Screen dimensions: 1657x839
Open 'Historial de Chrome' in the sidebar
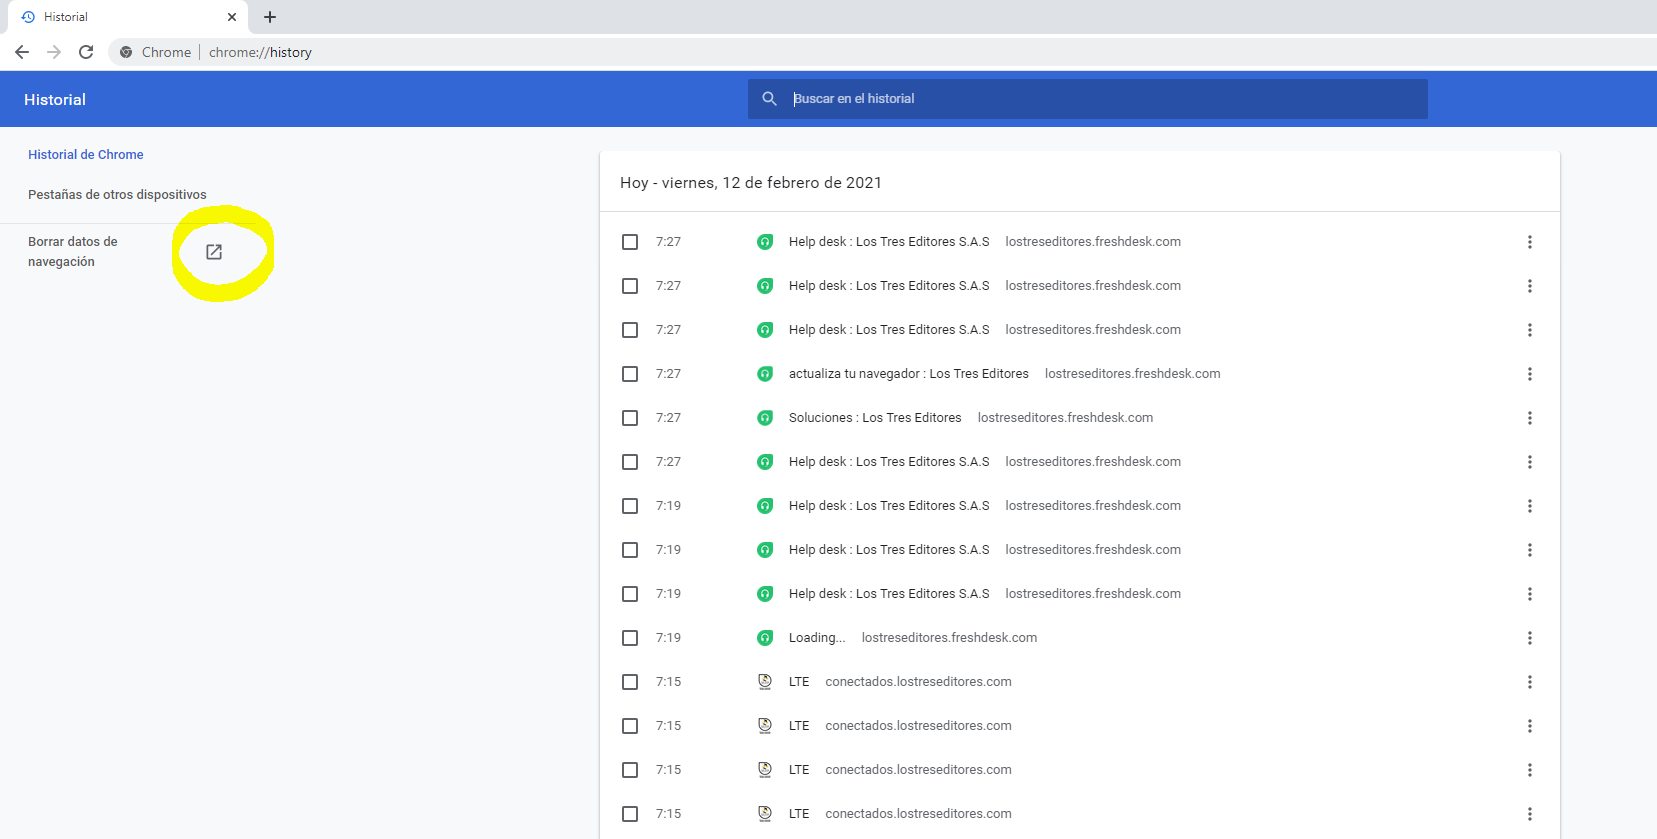pos(86,155)
